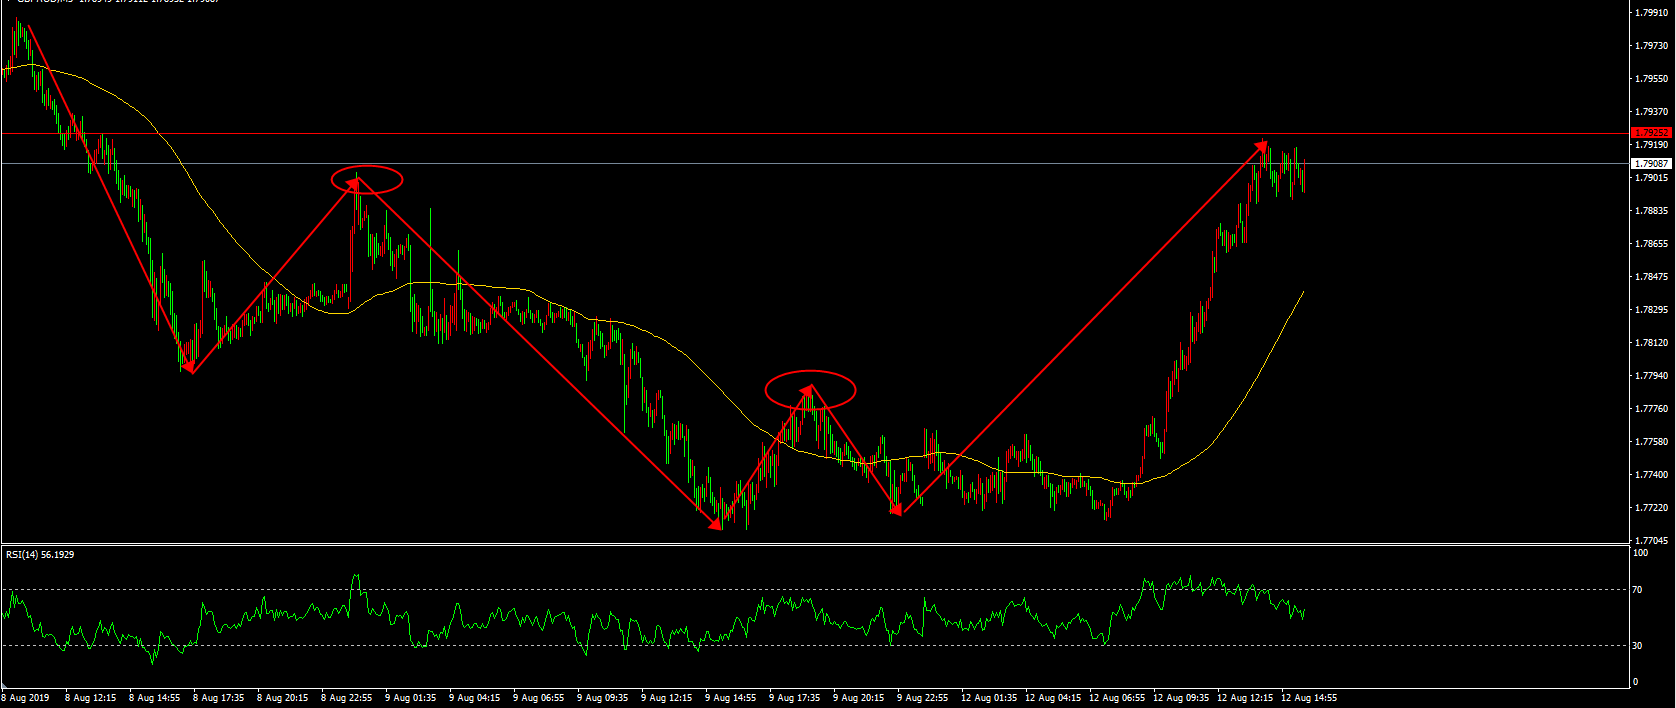This screenshot has height=708, width=1676.
Task: Click the RSI 100 level label
Action: pyautogui.click(x=1640, y=553)
